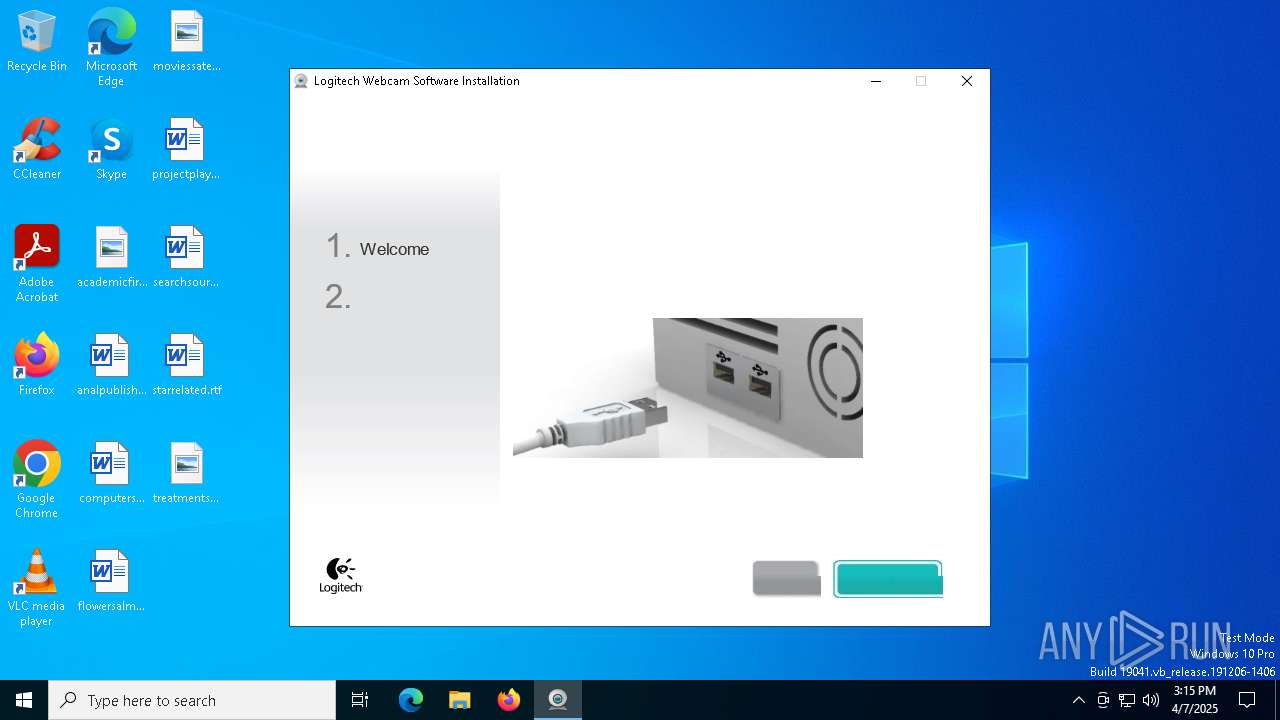The height and width of the screenshot is (720, 1280).
Task: Select the academicfir image file
Action: point(111,257)
